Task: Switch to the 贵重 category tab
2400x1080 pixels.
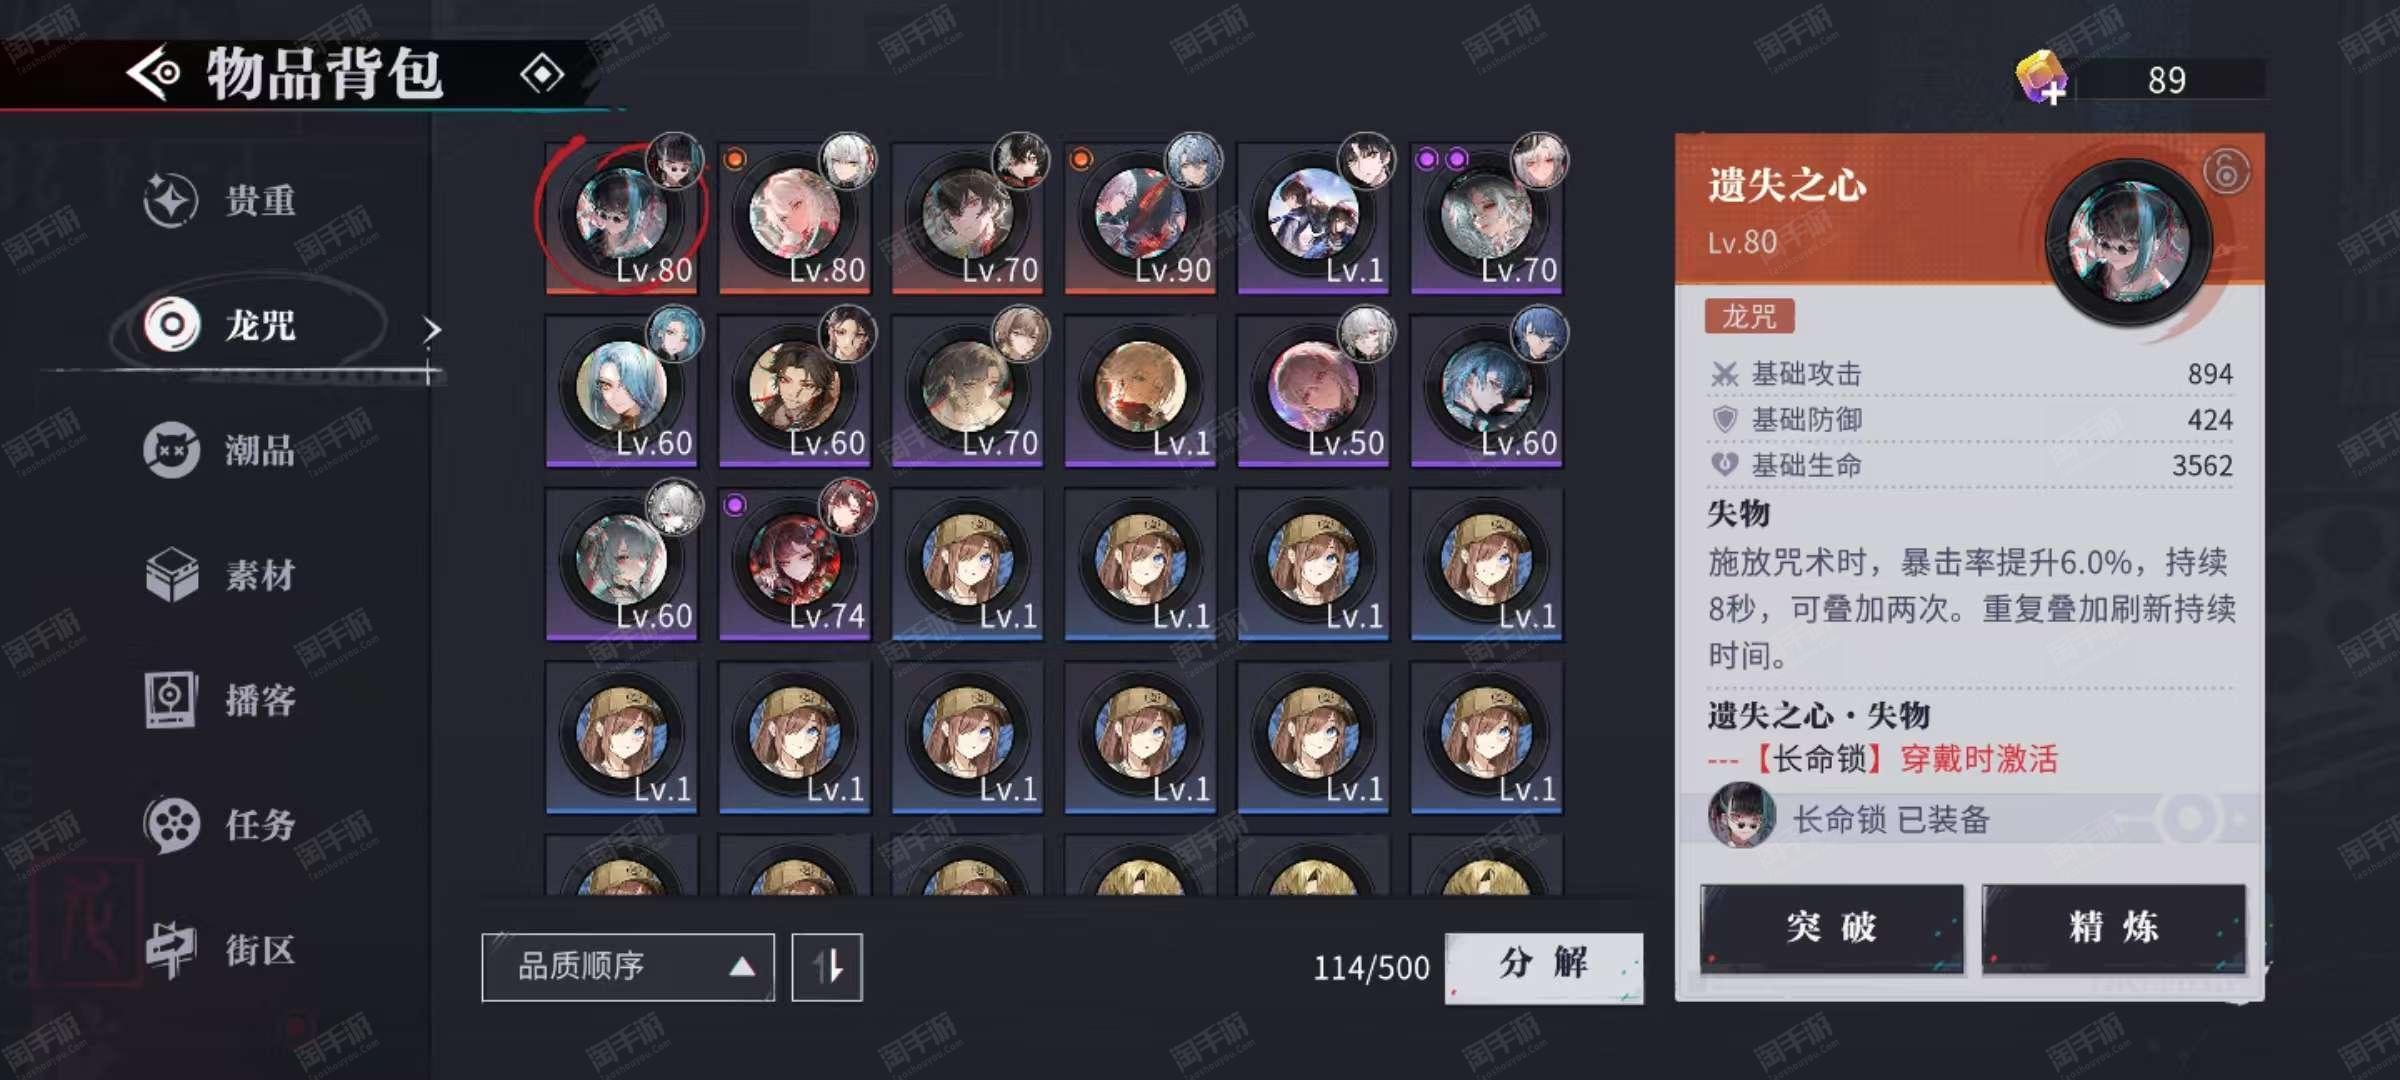Action: (x=222, y=200)
